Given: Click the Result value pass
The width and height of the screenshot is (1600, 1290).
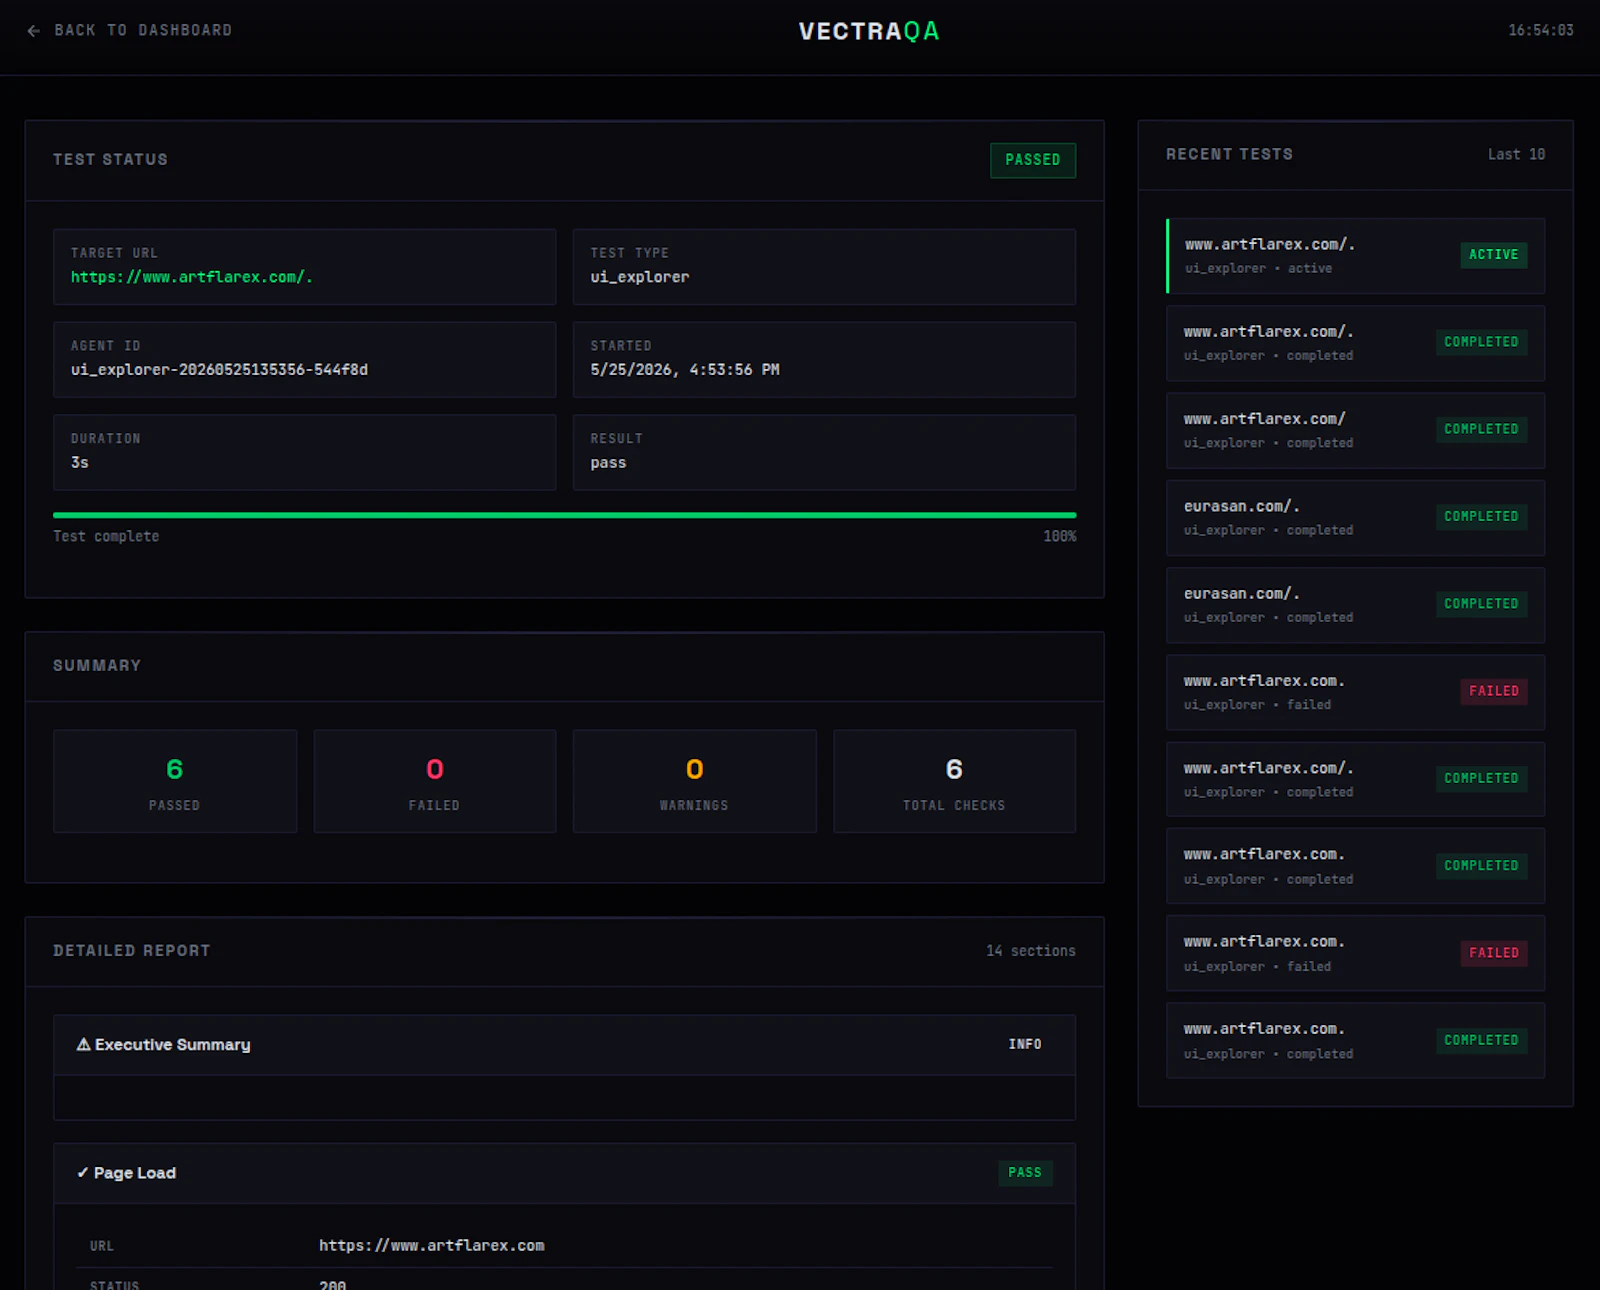Looking at the screenshot, I should click(608, 463).
